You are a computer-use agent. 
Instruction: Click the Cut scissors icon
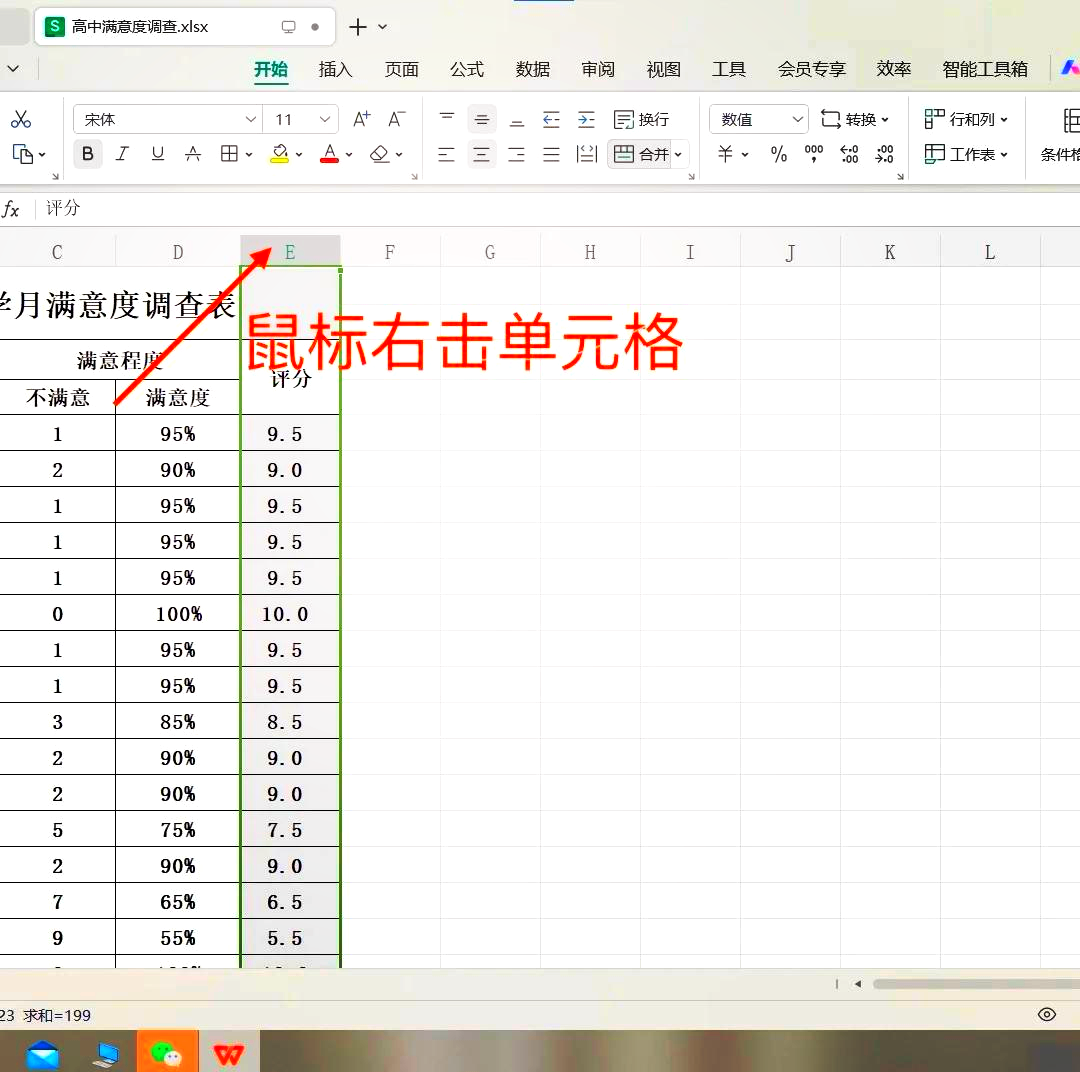coord(21,120)
